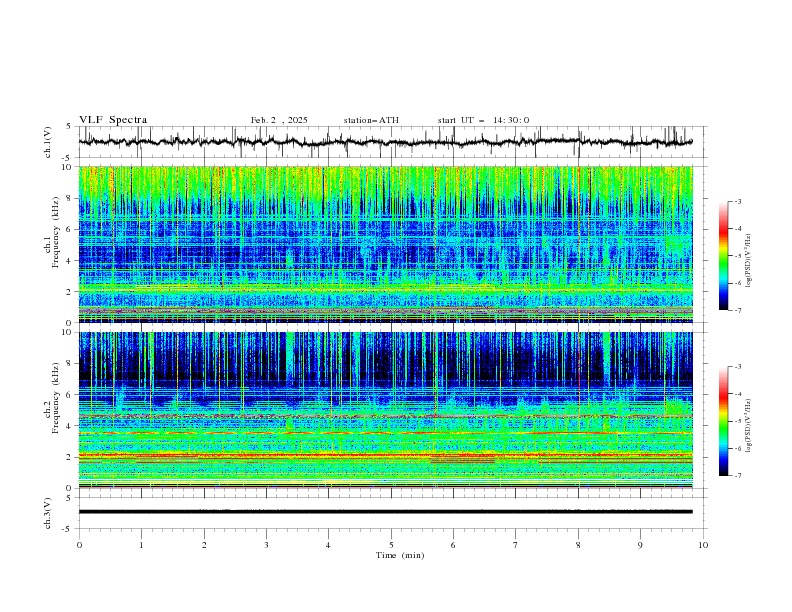Click the "ch.1(V)" waveform axis label

click(48, 142)
